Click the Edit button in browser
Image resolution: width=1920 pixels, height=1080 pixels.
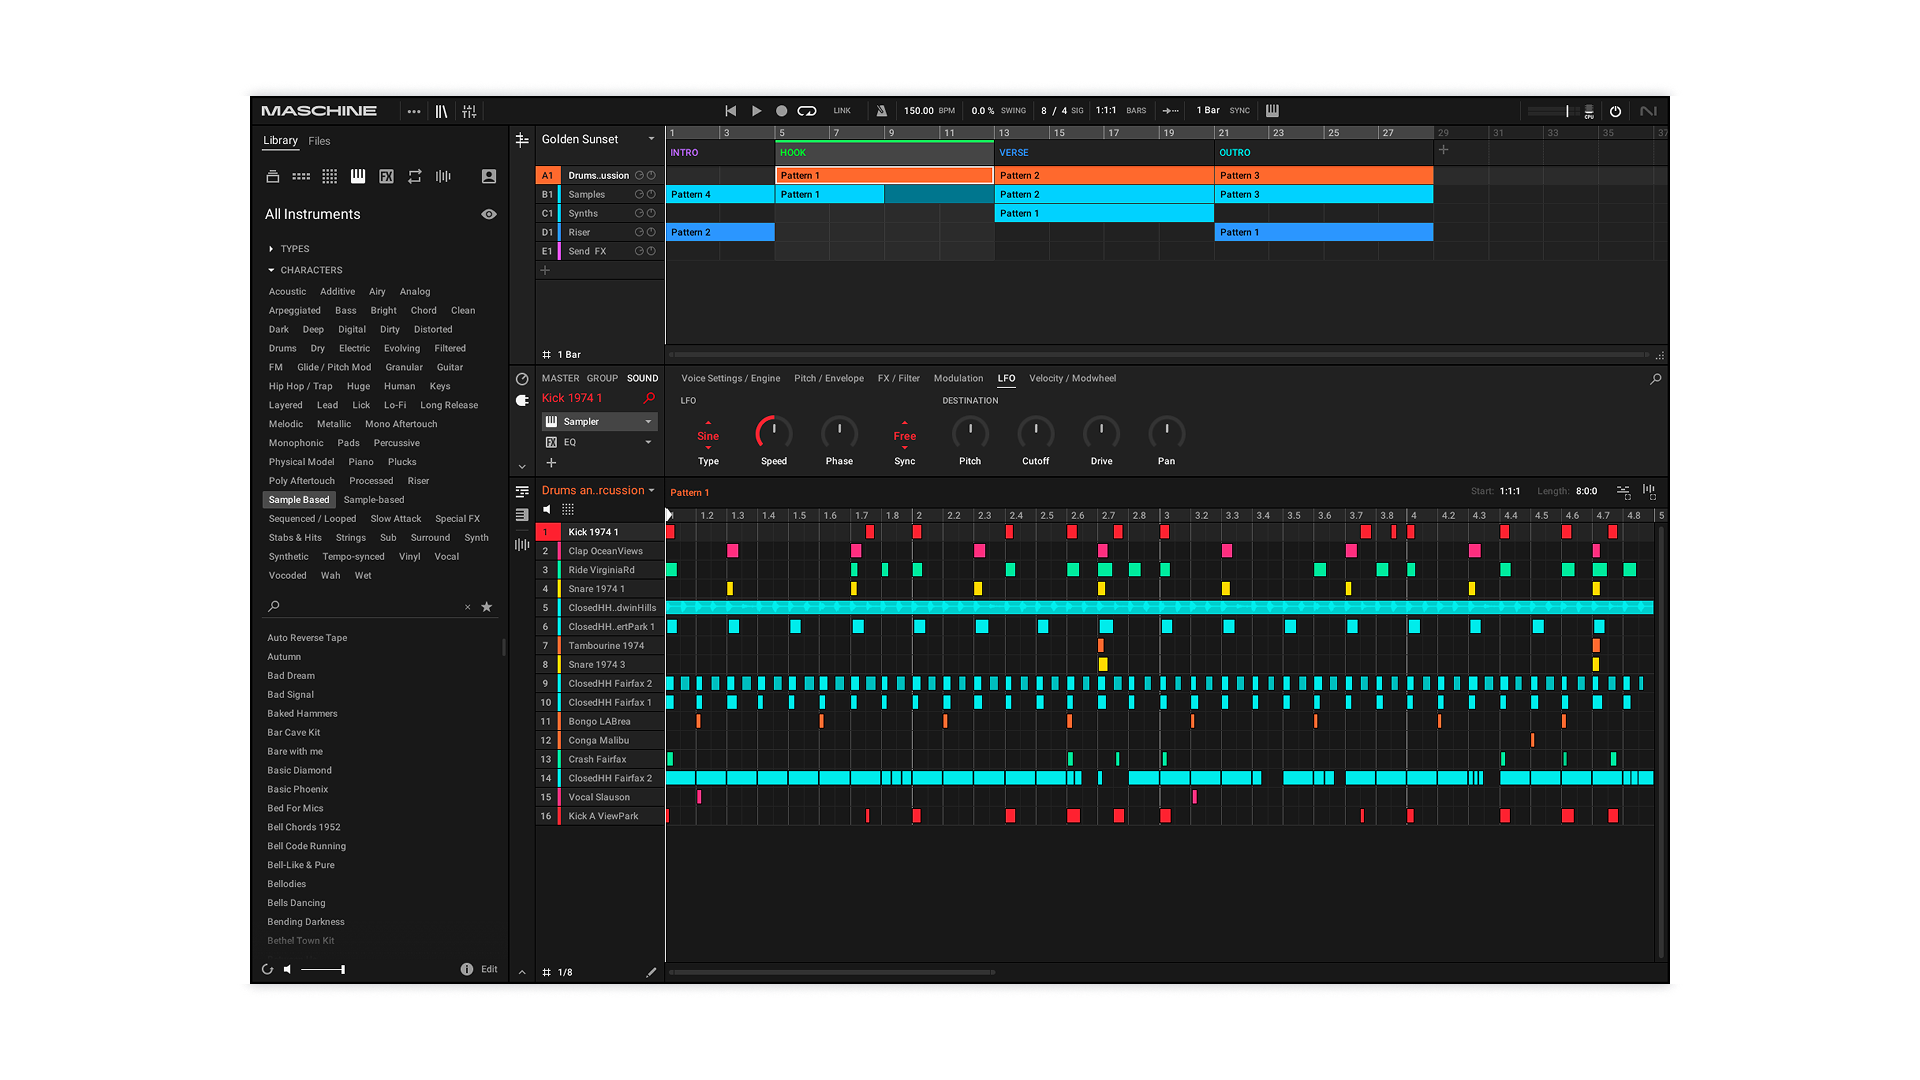click(489, 969)
